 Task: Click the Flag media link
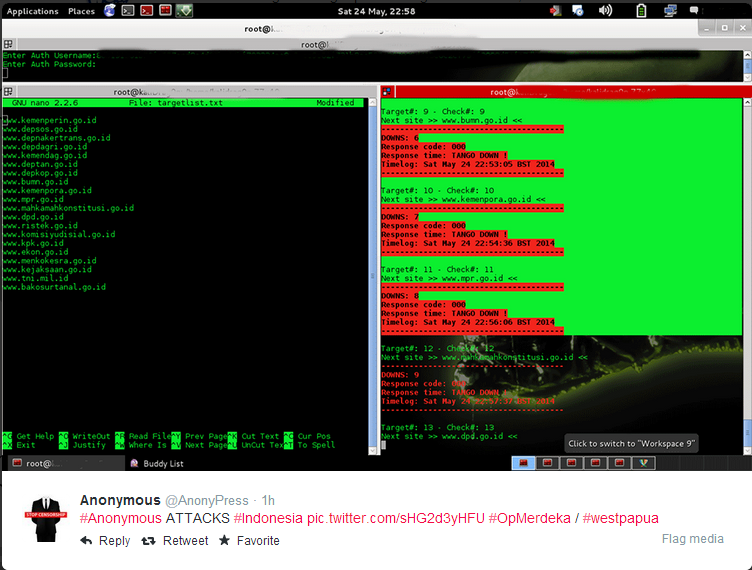[693, 539]
